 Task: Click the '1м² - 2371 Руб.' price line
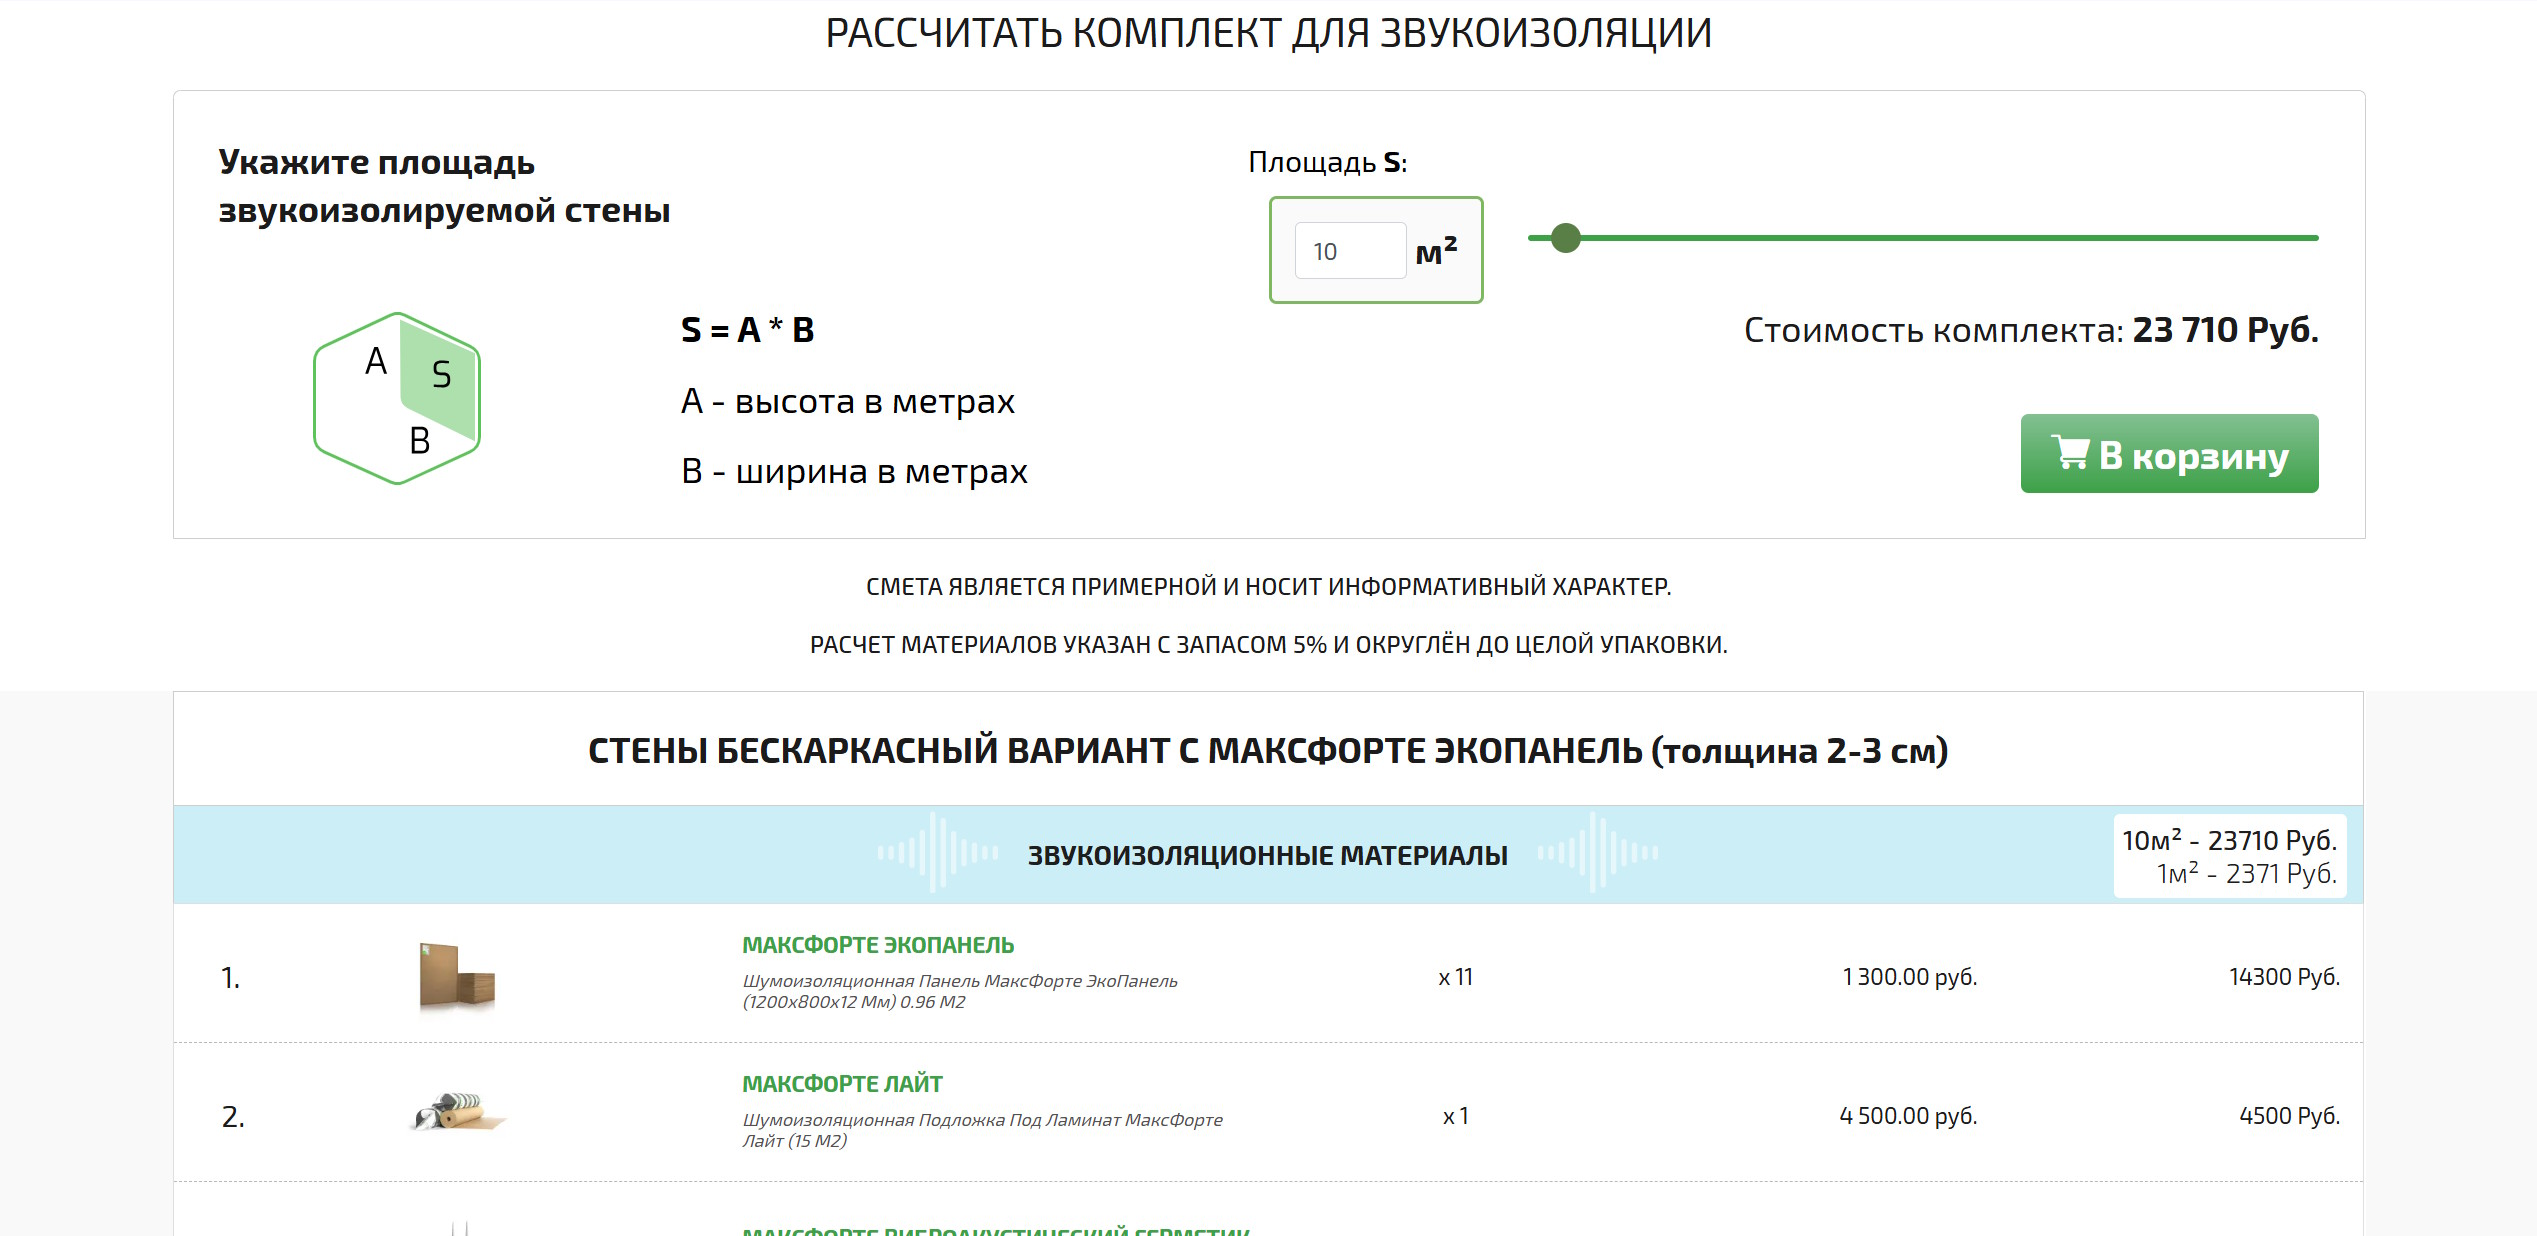(2246, 874)
